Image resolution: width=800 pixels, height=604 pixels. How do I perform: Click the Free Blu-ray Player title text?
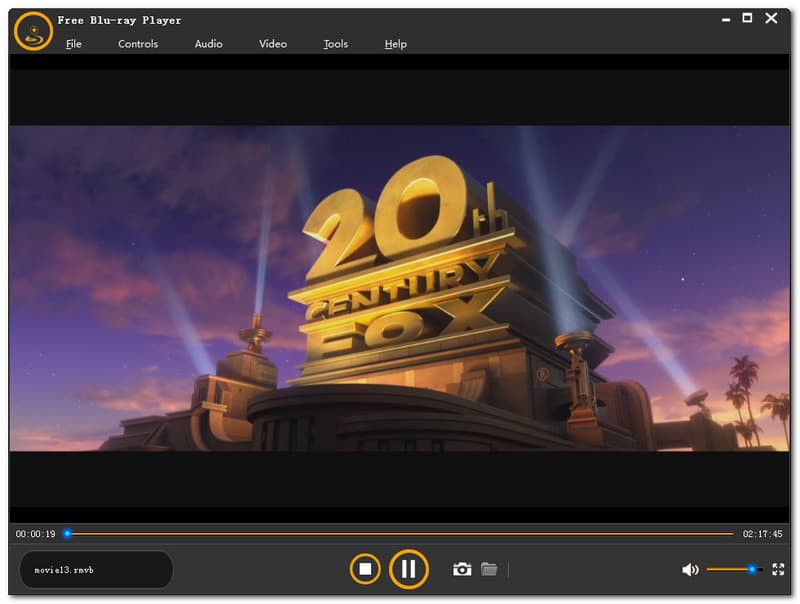click(x=119, y=20)
